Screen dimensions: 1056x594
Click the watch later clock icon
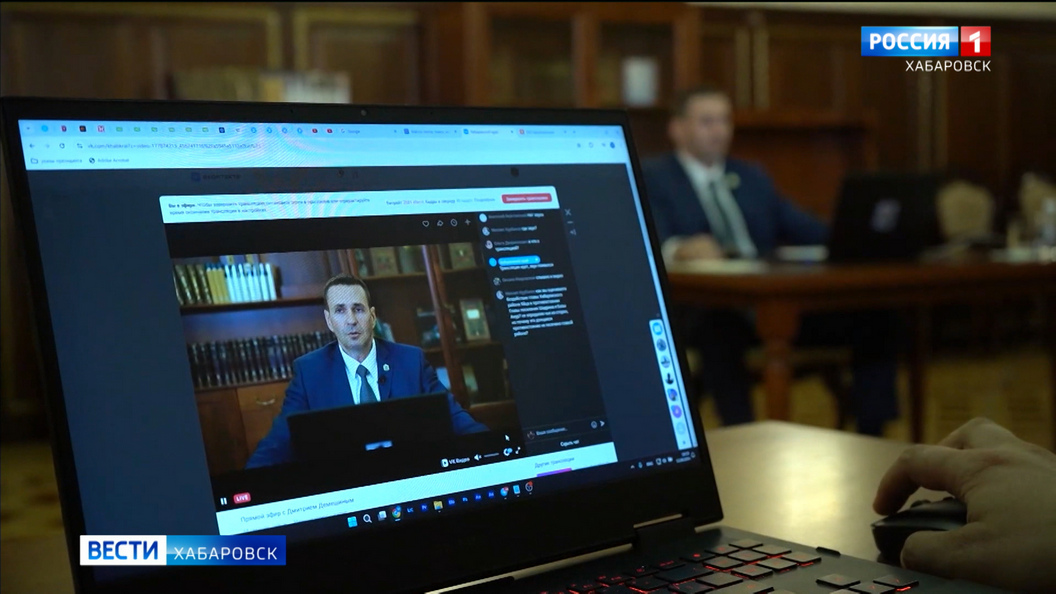tap(454, 222)
